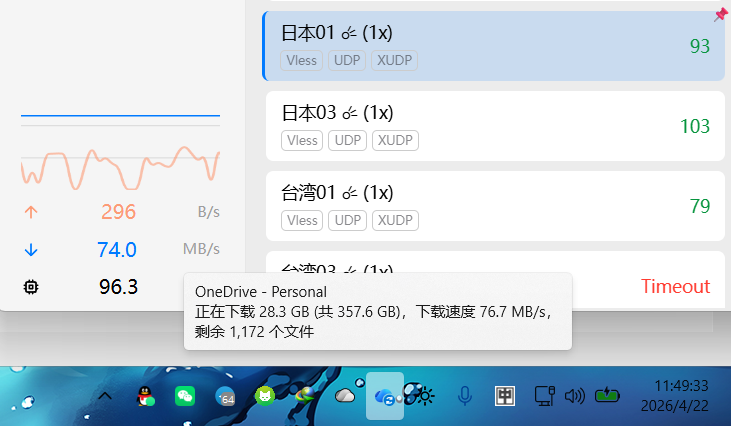The width and height of the screenshot is (731, 426).
Task: Click the XUDP tag under 日本03
Action: coord(395,140)
